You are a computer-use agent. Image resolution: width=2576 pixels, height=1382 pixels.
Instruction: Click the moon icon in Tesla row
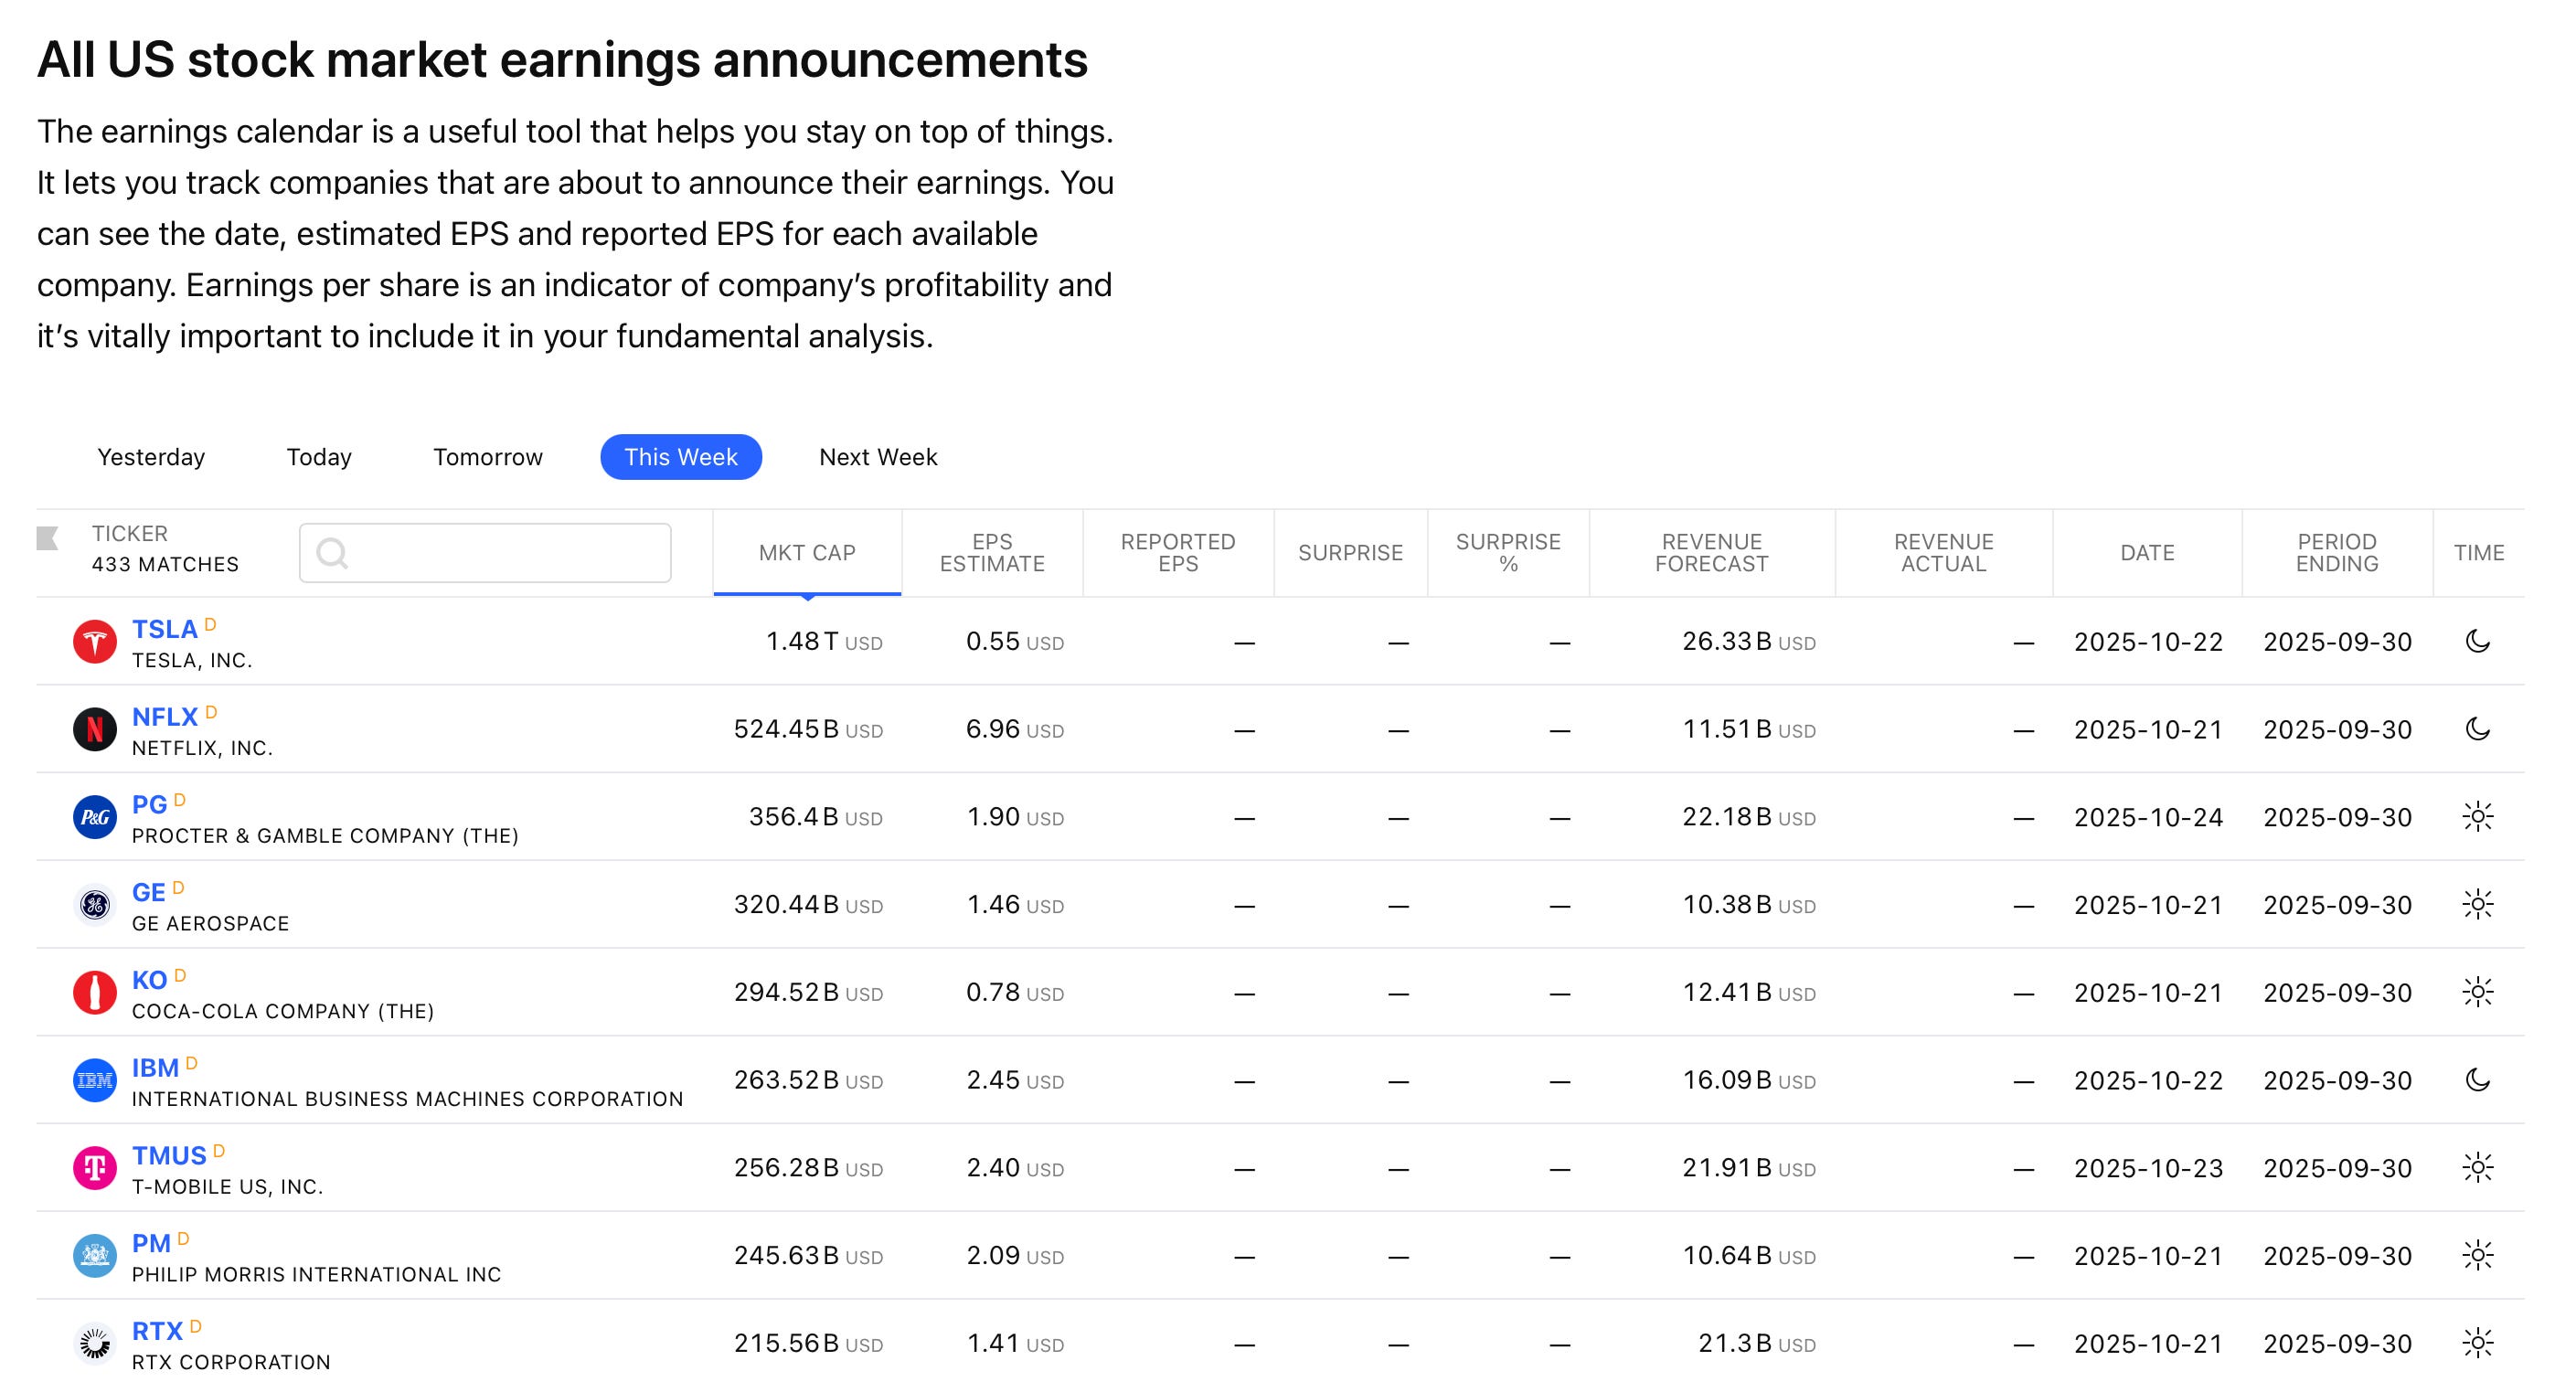click(2477, 642)
